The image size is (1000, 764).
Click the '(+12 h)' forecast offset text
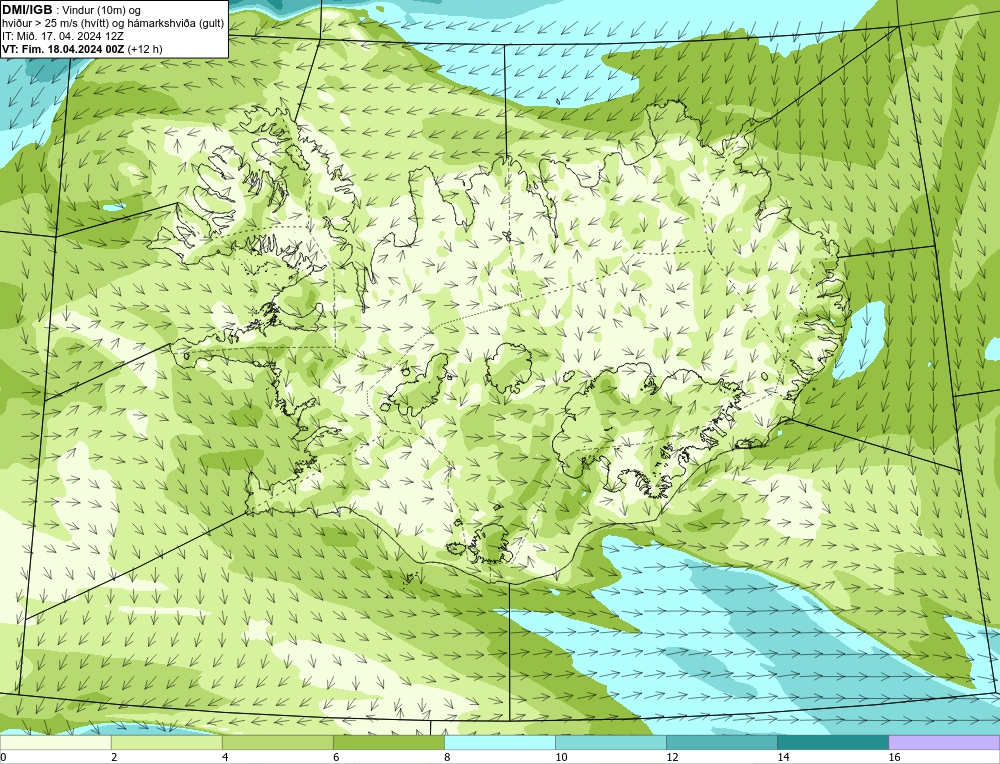click(145, 49)
